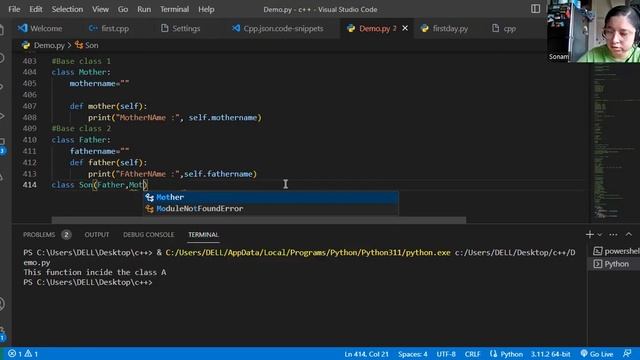Open the Terminal menu
This screenshot has height=360, width=640.
174,9
